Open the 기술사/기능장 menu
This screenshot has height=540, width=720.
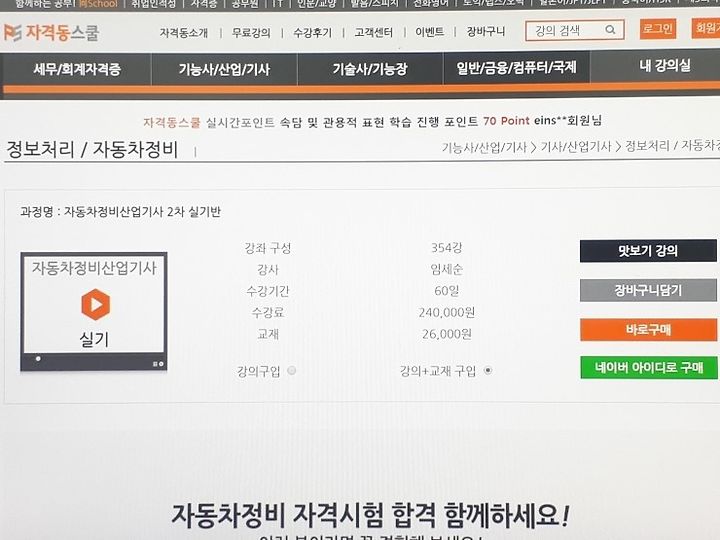click(x=370, y=69)
